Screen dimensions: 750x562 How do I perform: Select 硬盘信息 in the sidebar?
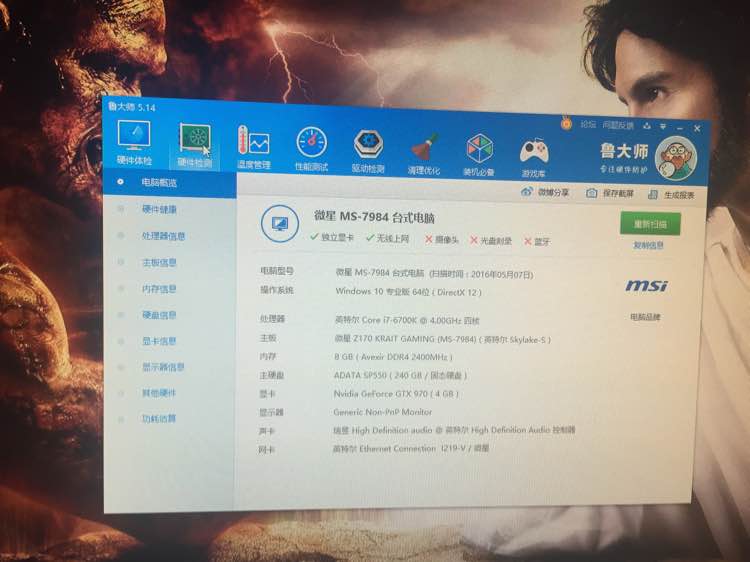coord(159,315)
